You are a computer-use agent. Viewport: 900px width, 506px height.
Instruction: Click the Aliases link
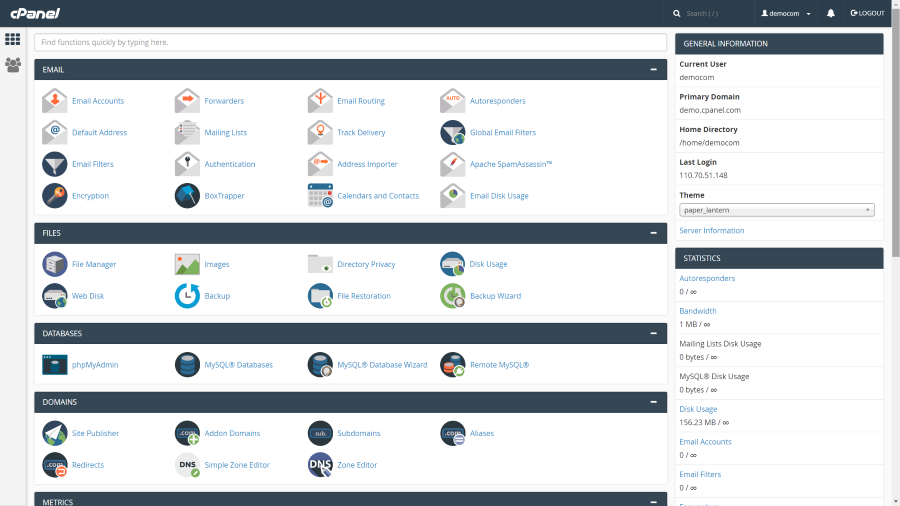pos(482,433)
